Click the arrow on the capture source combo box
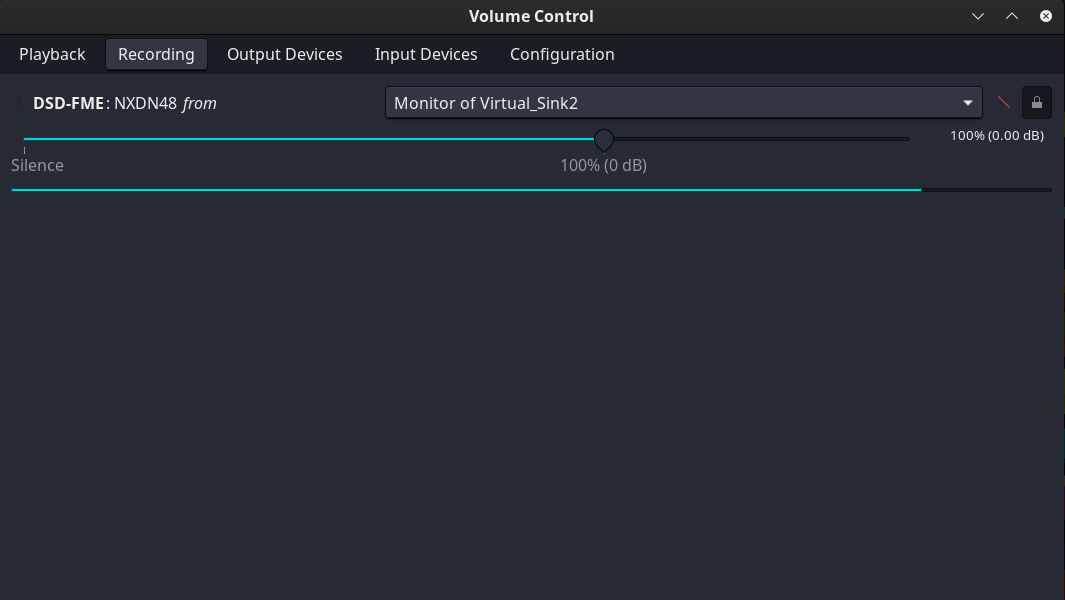Image resolution: width=1065 pixels, height=600 pixels. tap(967, 103)
